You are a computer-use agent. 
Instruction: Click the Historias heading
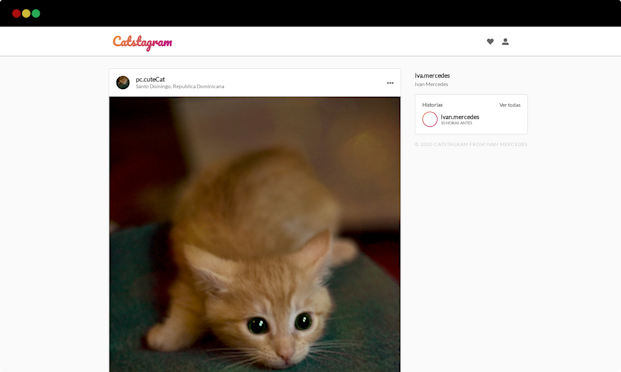coord(432,105)
